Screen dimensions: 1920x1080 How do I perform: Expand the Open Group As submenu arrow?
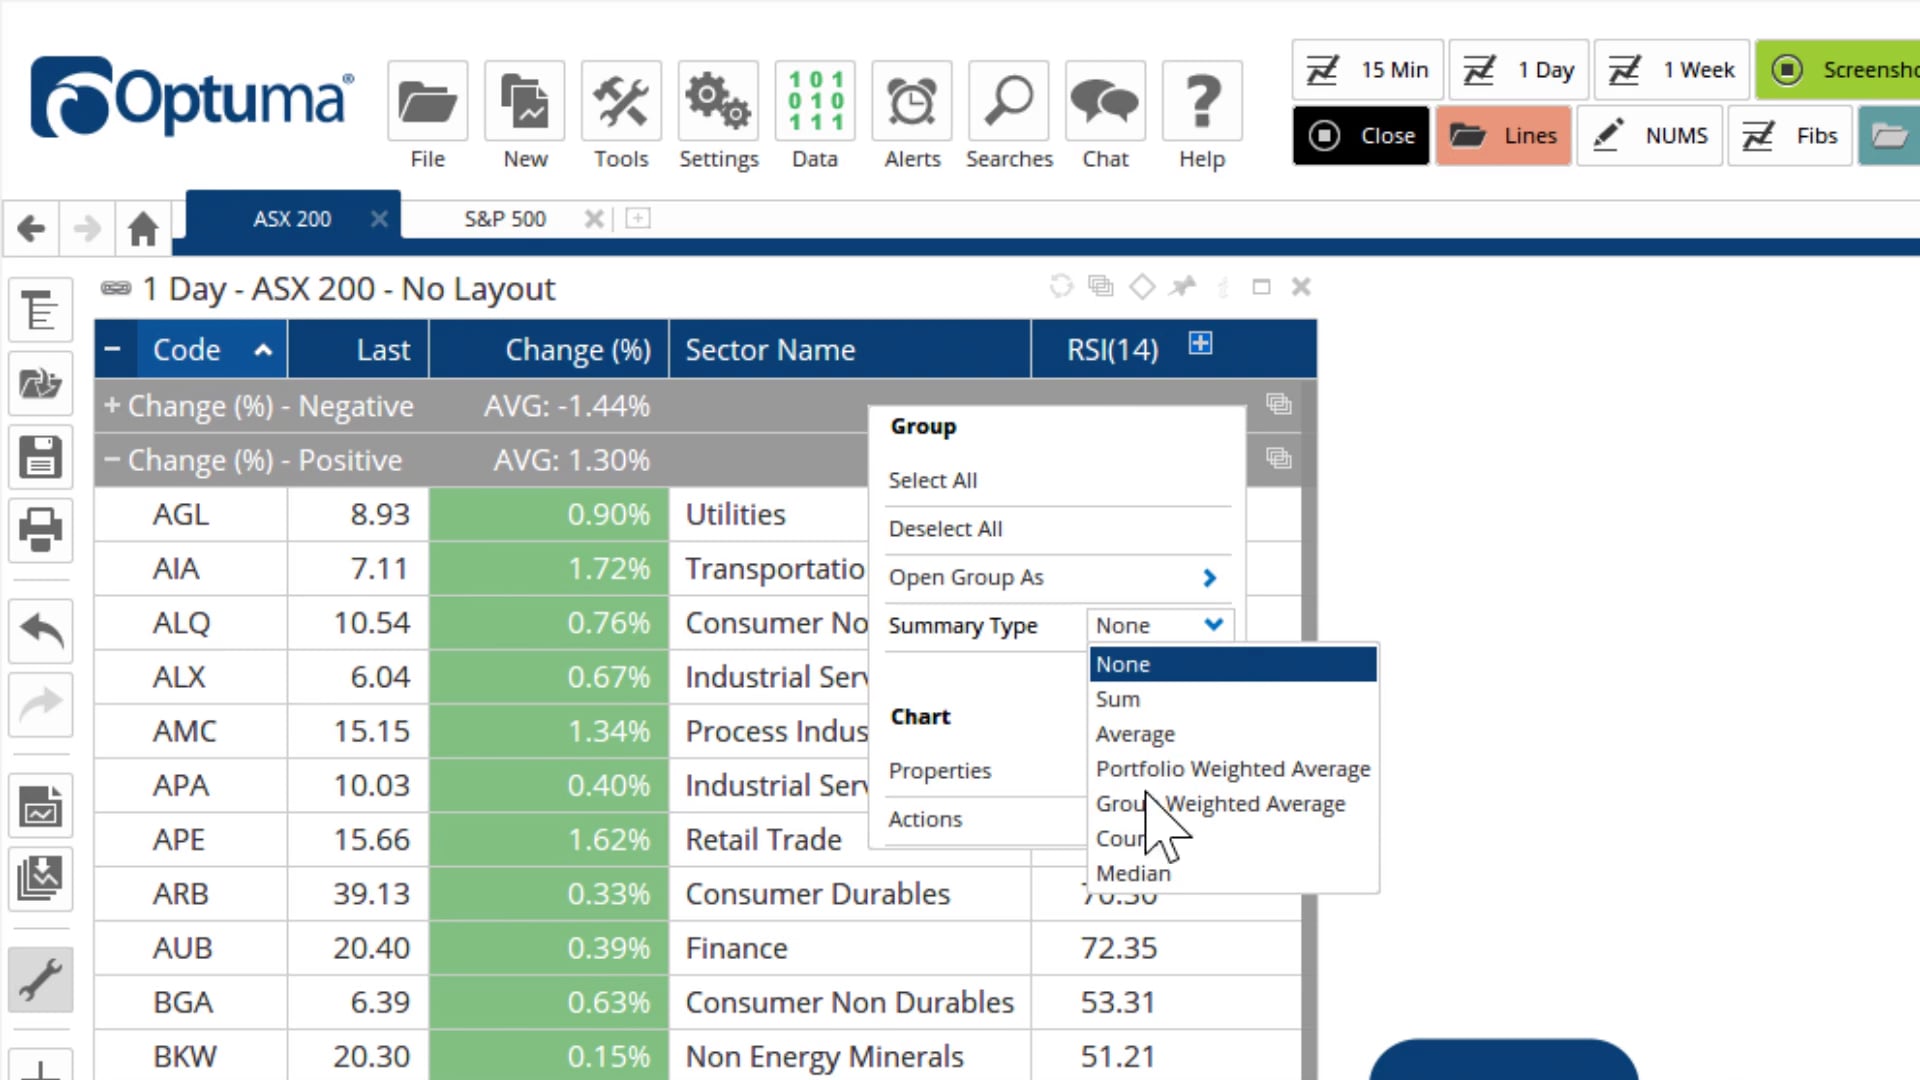coord(1209,577)
